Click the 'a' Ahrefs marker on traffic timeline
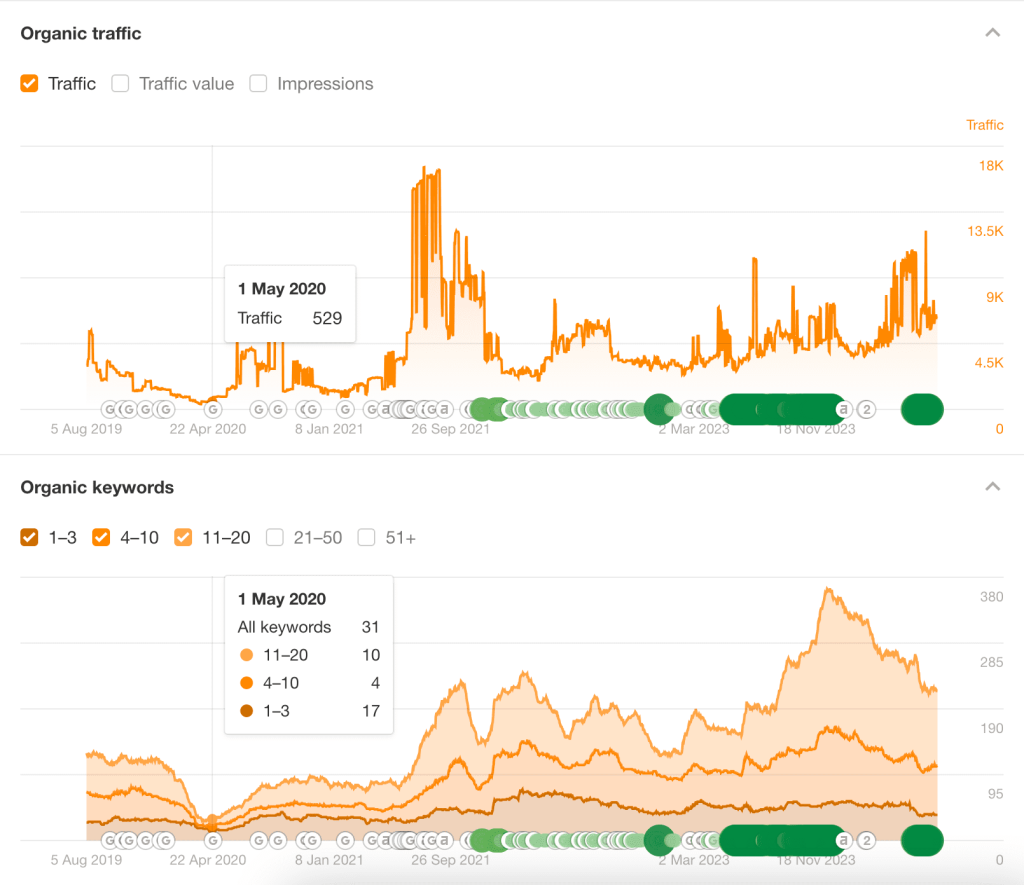The width and height of the screenshot is (1024, 885). click(x=843, y=409)
